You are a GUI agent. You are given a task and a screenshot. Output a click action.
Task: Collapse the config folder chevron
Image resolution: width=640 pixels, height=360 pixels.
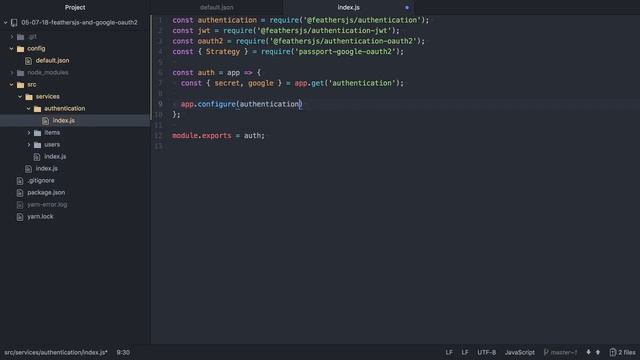click(12, 49)
